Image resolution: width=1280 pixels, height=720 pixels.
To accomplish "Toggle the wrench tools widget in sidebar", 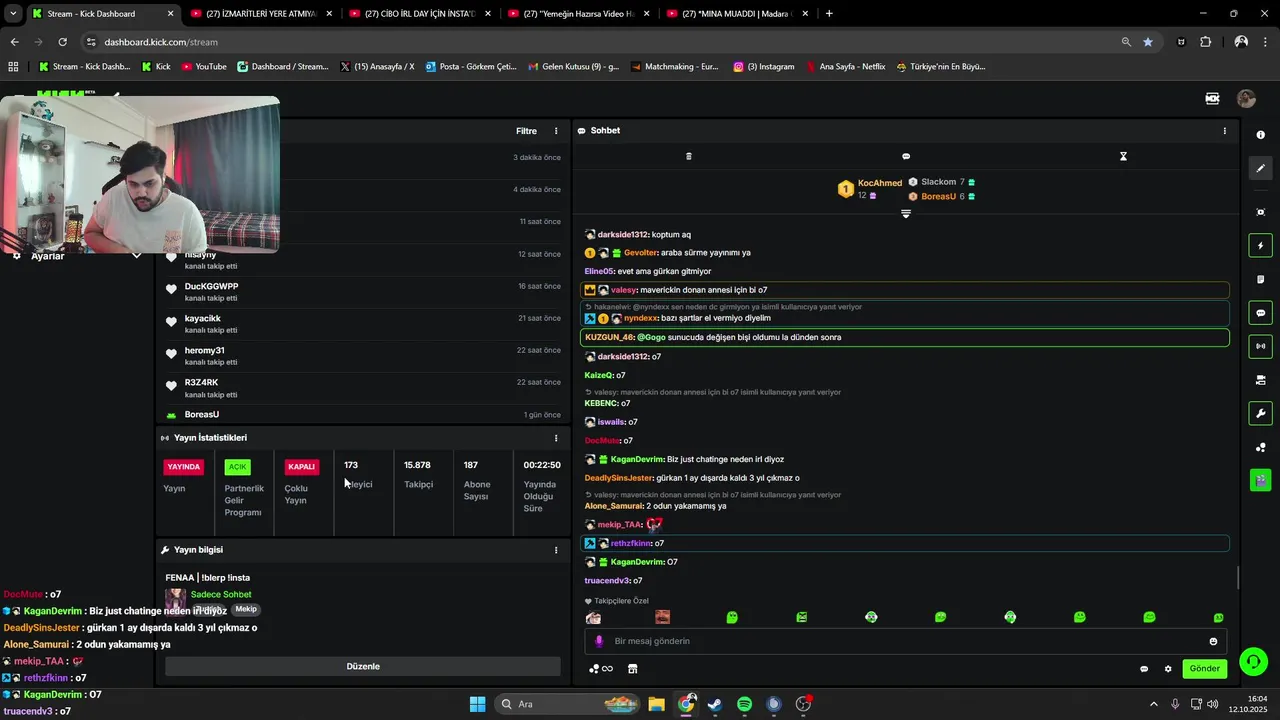I will [x=1260, y=413].
